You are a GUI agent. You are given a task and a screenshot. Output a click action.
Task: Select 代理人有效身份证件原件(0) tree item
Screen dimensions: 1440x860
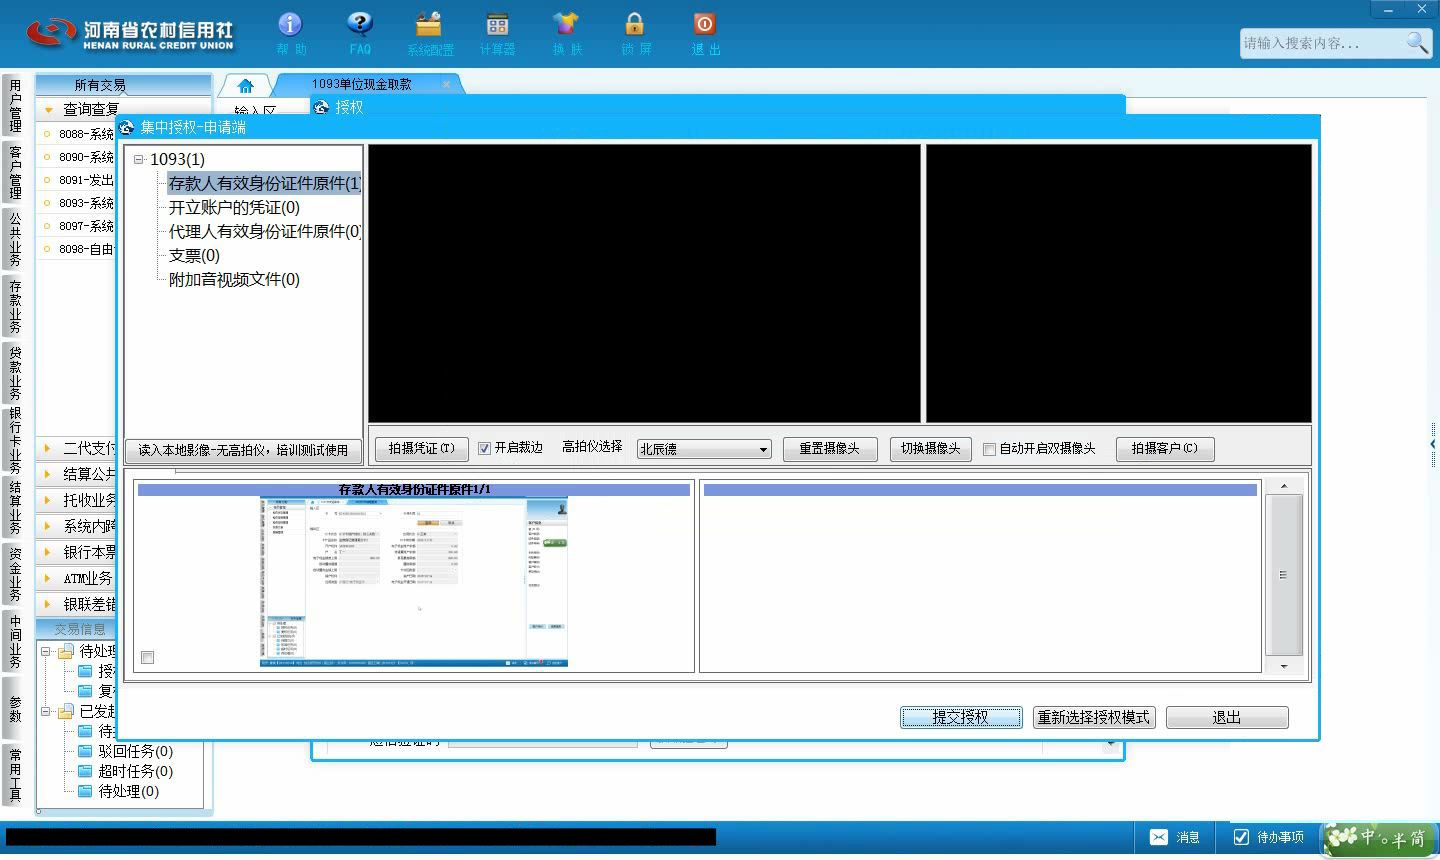265,231
